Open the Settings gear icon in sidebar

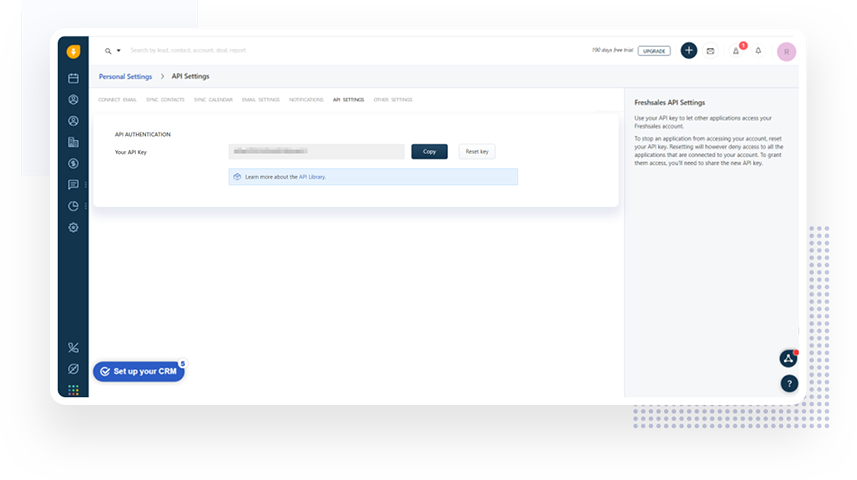[x=73, y=227]
